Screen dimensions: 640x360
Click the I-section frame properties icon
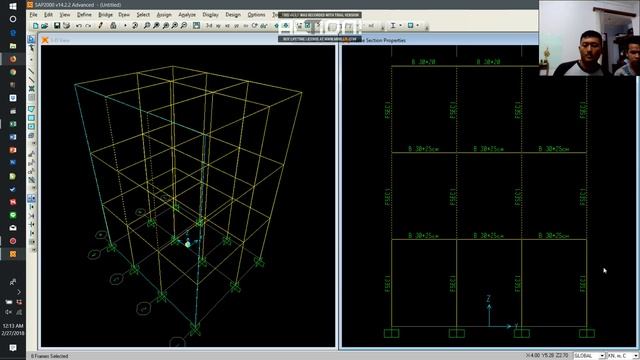pos(393,26)
